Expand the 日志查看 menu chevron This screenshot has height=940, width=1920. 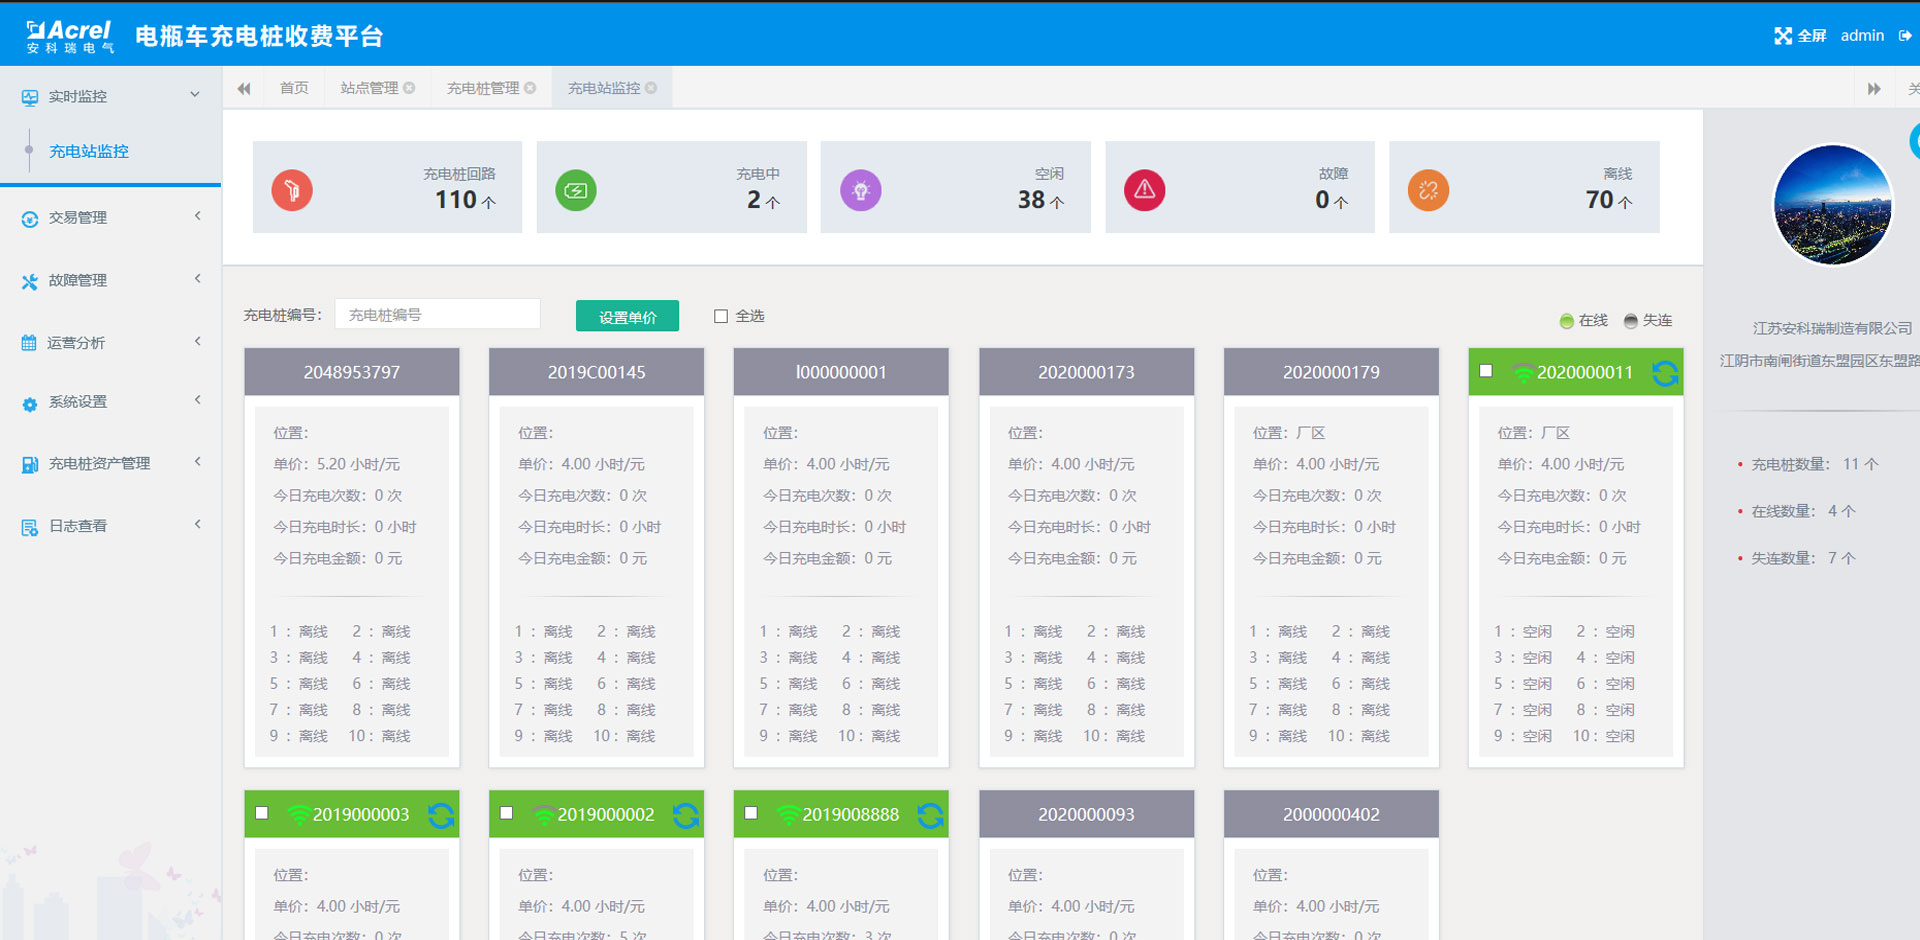pos(198,524)
